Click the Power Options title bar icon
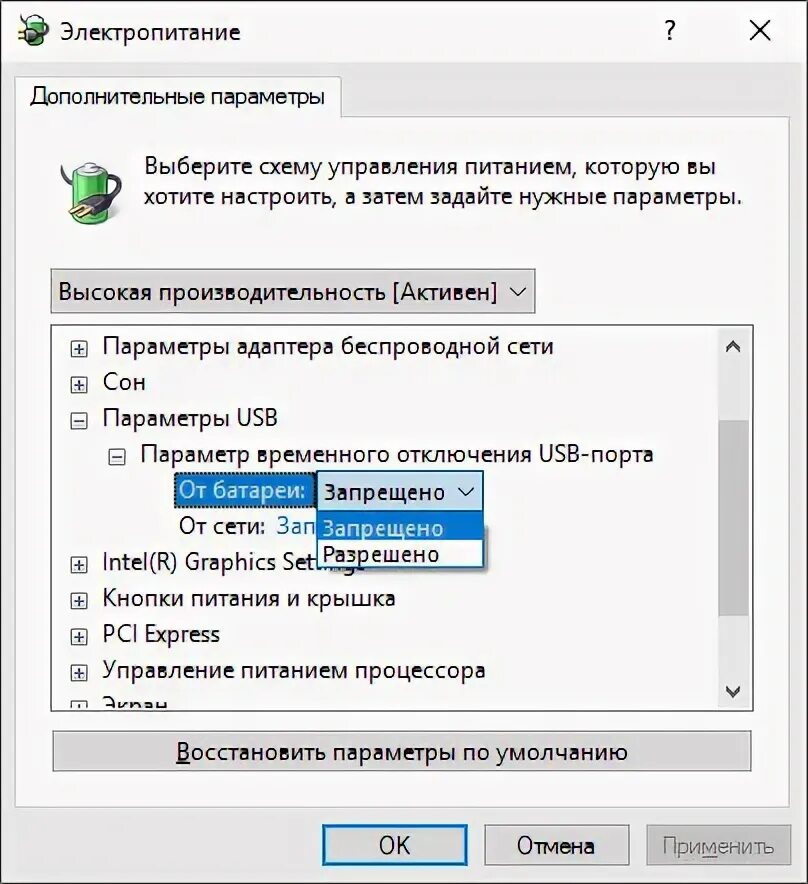This screenshot has width=808, height=884. point(33,30)
